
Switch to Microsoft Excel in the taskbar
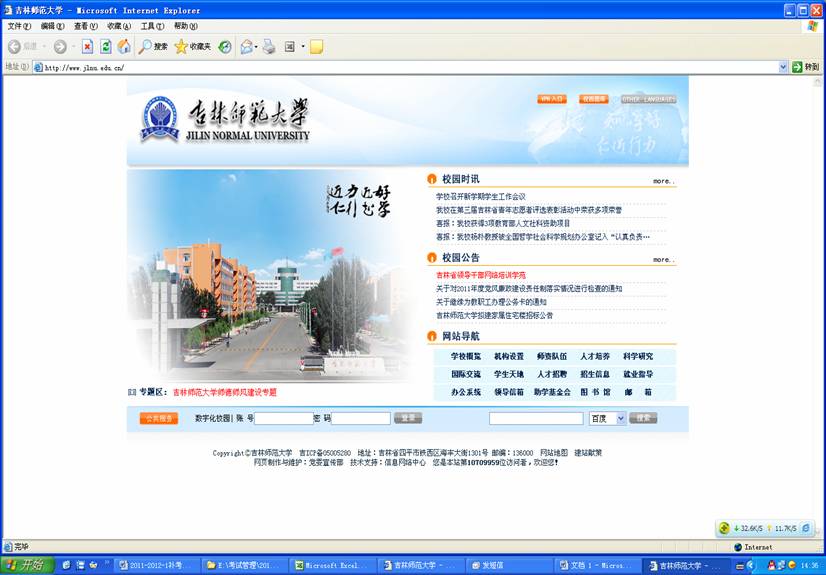pyautogui.click(x=333, y=565)
